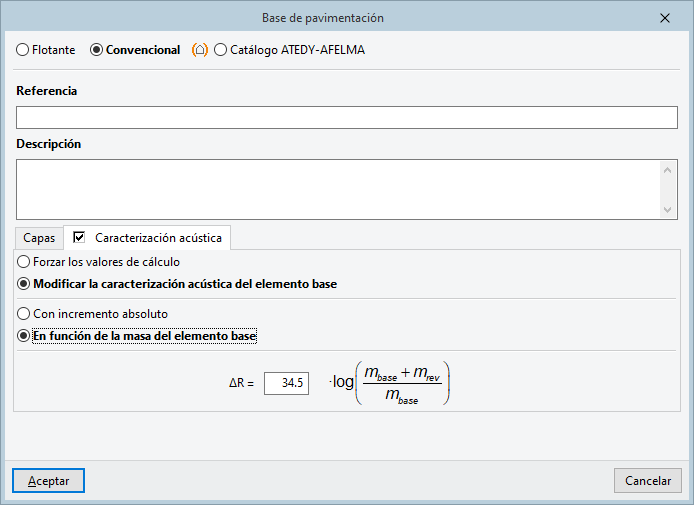Select En función de la masa option
The height and width of the screenshot is (505, 694).
pyautogui.click(x=23, y=336)
